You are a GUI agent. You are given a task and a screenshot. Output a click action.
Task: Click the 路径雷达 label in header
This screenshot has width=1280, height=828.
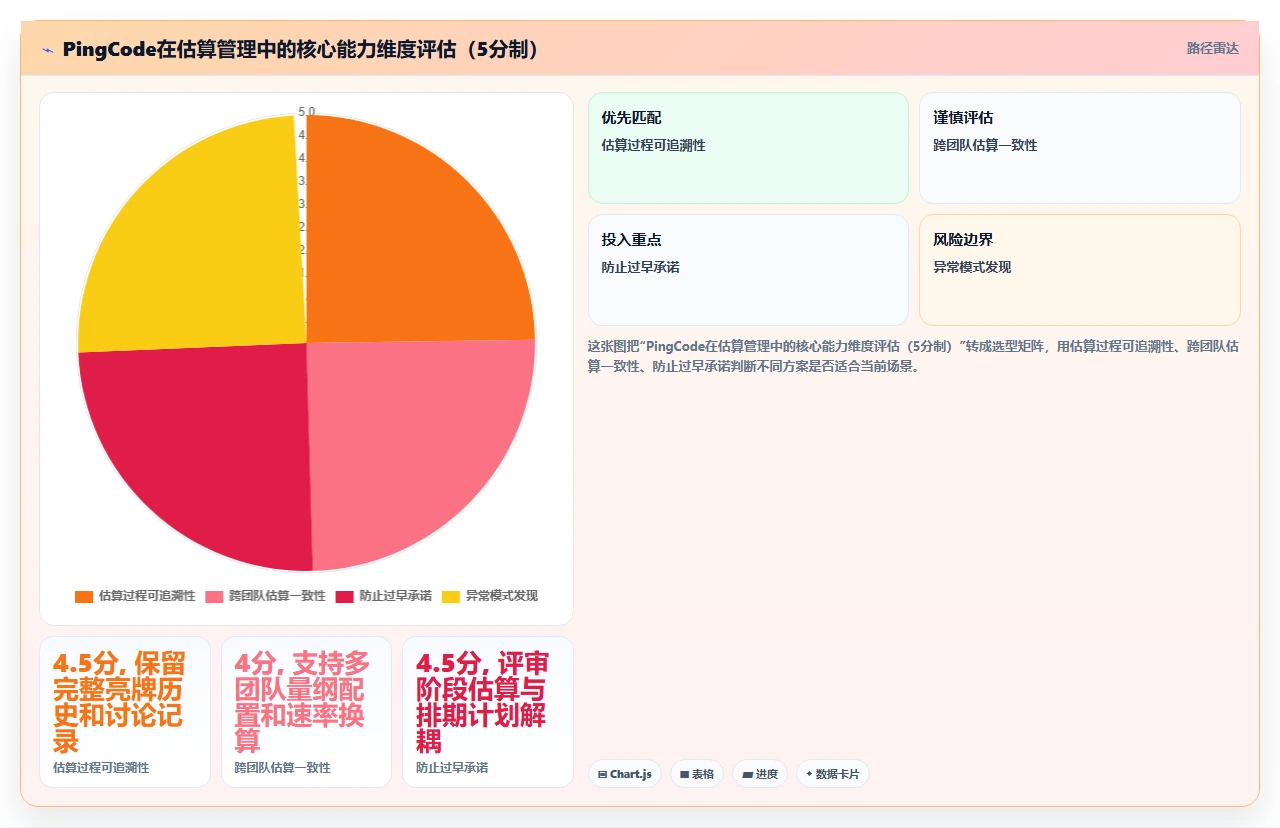pos(1212,48)
